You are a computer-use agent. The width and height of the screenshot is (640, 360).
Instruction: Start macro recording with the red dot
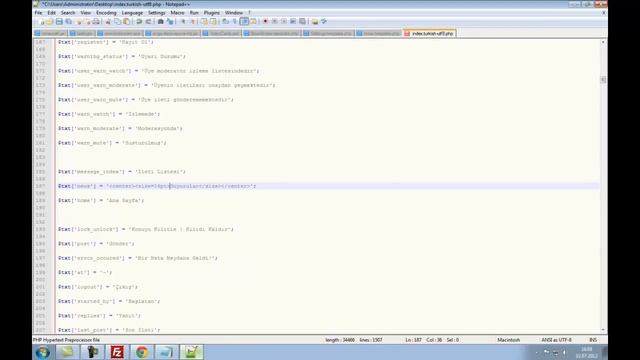click(266, 21)
